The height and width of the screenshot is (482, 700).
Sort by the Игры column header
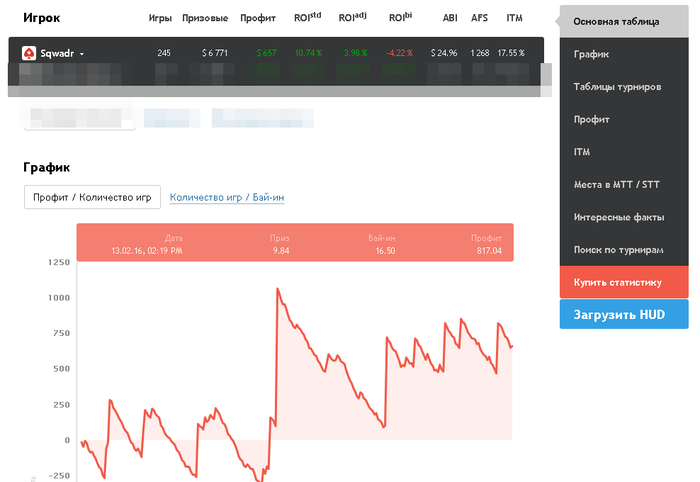tap(160, 18)
